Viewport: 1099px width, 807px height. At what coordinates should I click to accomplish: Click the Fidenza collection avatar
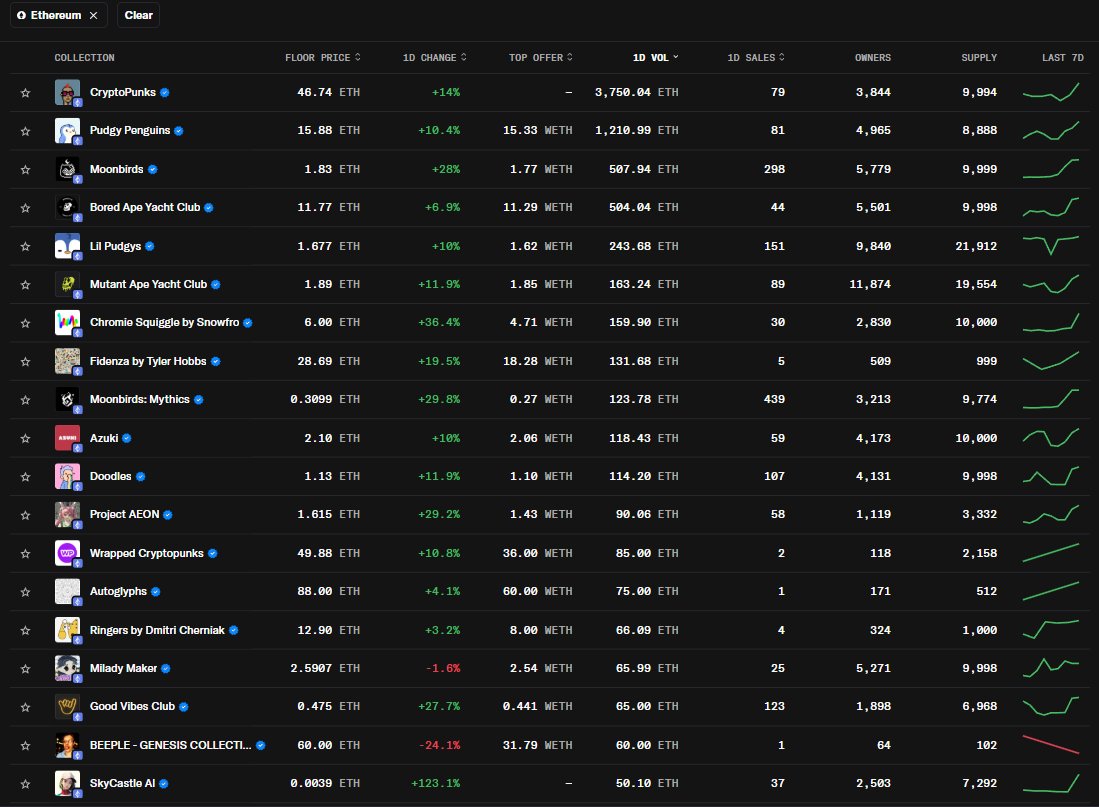(67, 361)
